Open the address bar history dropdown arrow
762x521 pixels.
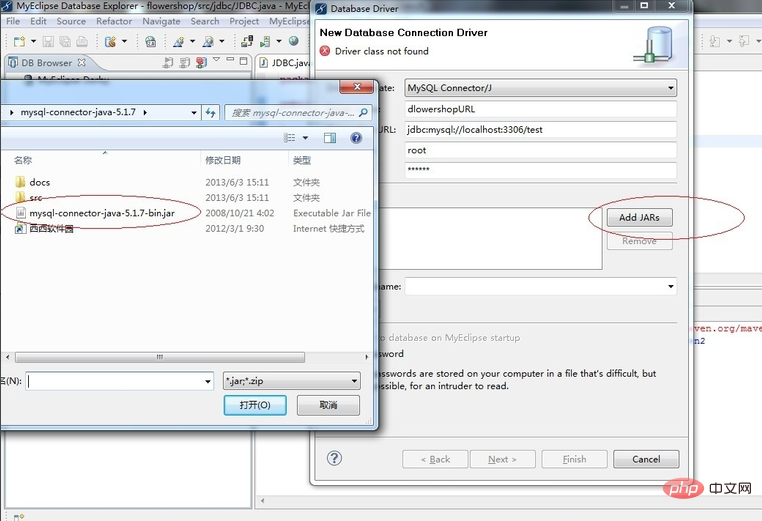(x=194, y=112)
